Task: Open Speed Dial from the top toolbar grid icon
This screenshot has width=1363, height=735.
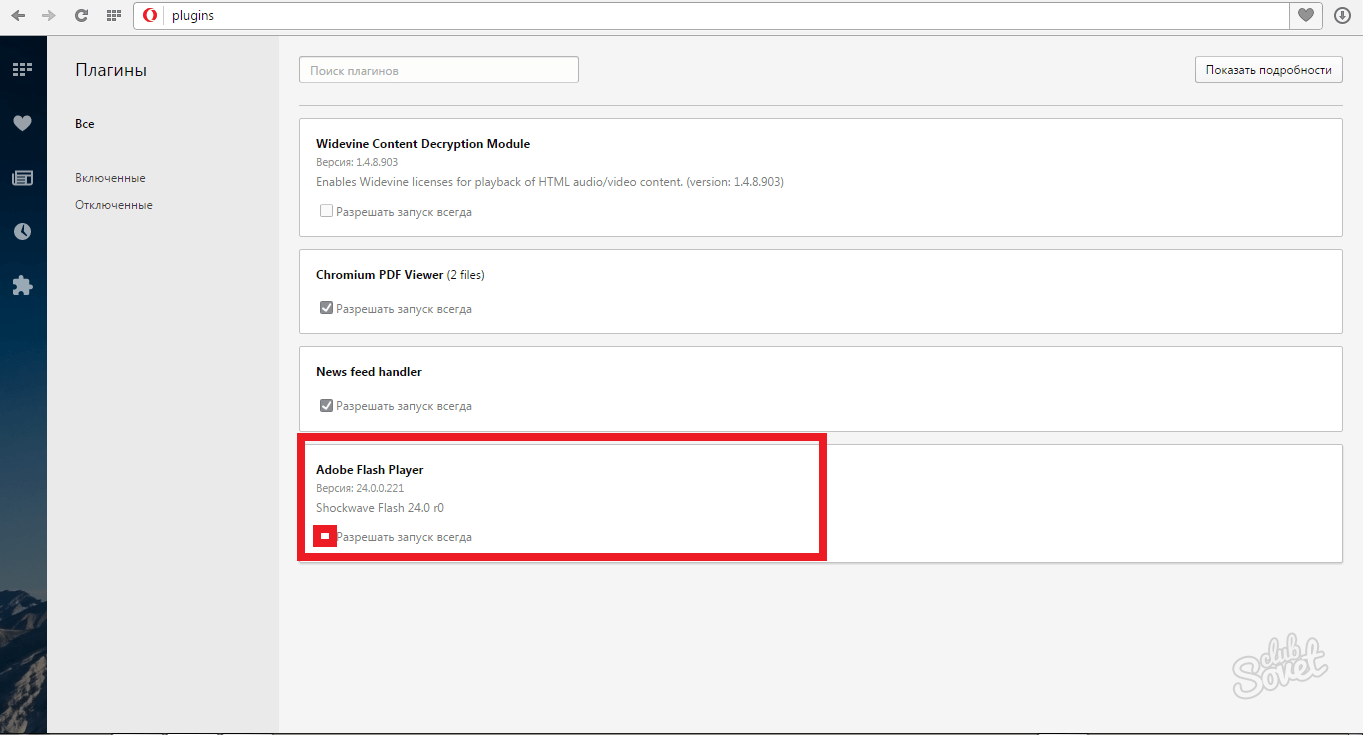Action: coord(113,16)
